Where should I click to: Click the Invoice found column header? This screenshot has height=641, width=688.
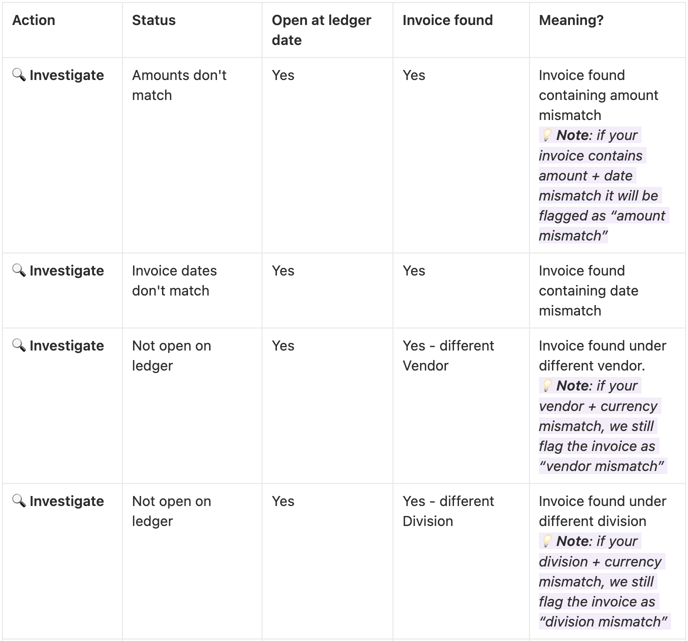click(x=448, y=20)
